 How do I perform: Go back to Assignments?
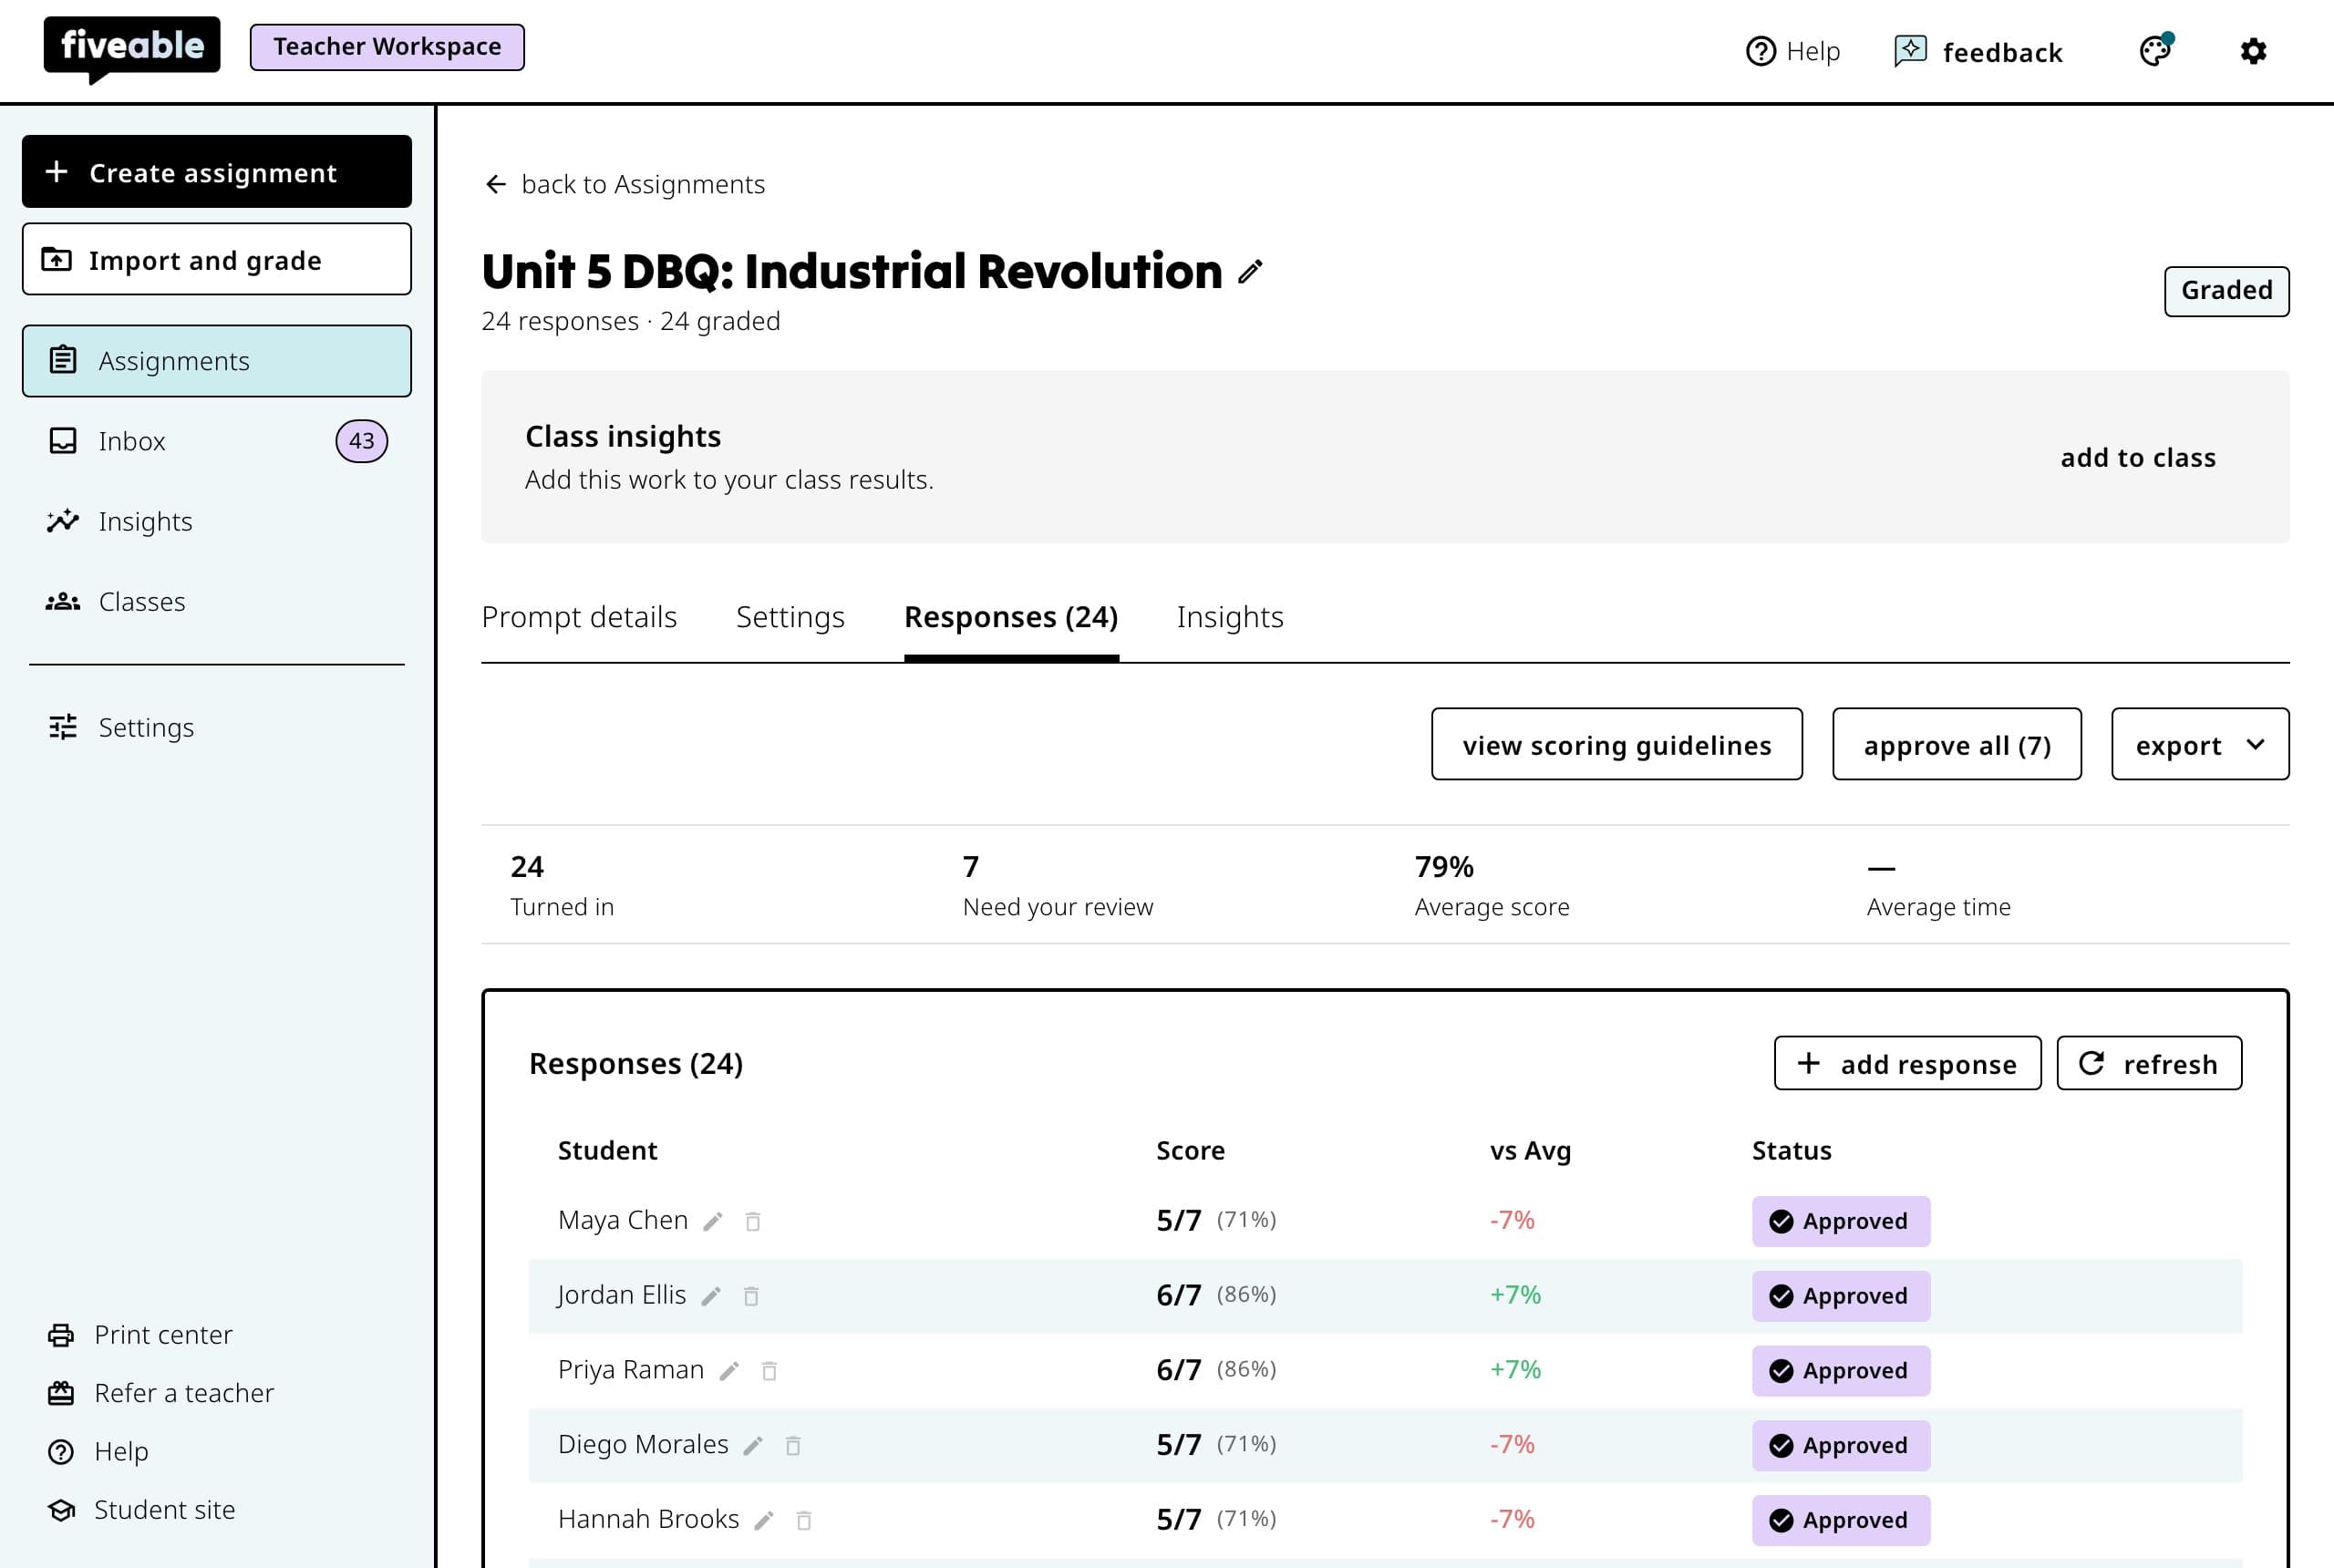[625, 184]
